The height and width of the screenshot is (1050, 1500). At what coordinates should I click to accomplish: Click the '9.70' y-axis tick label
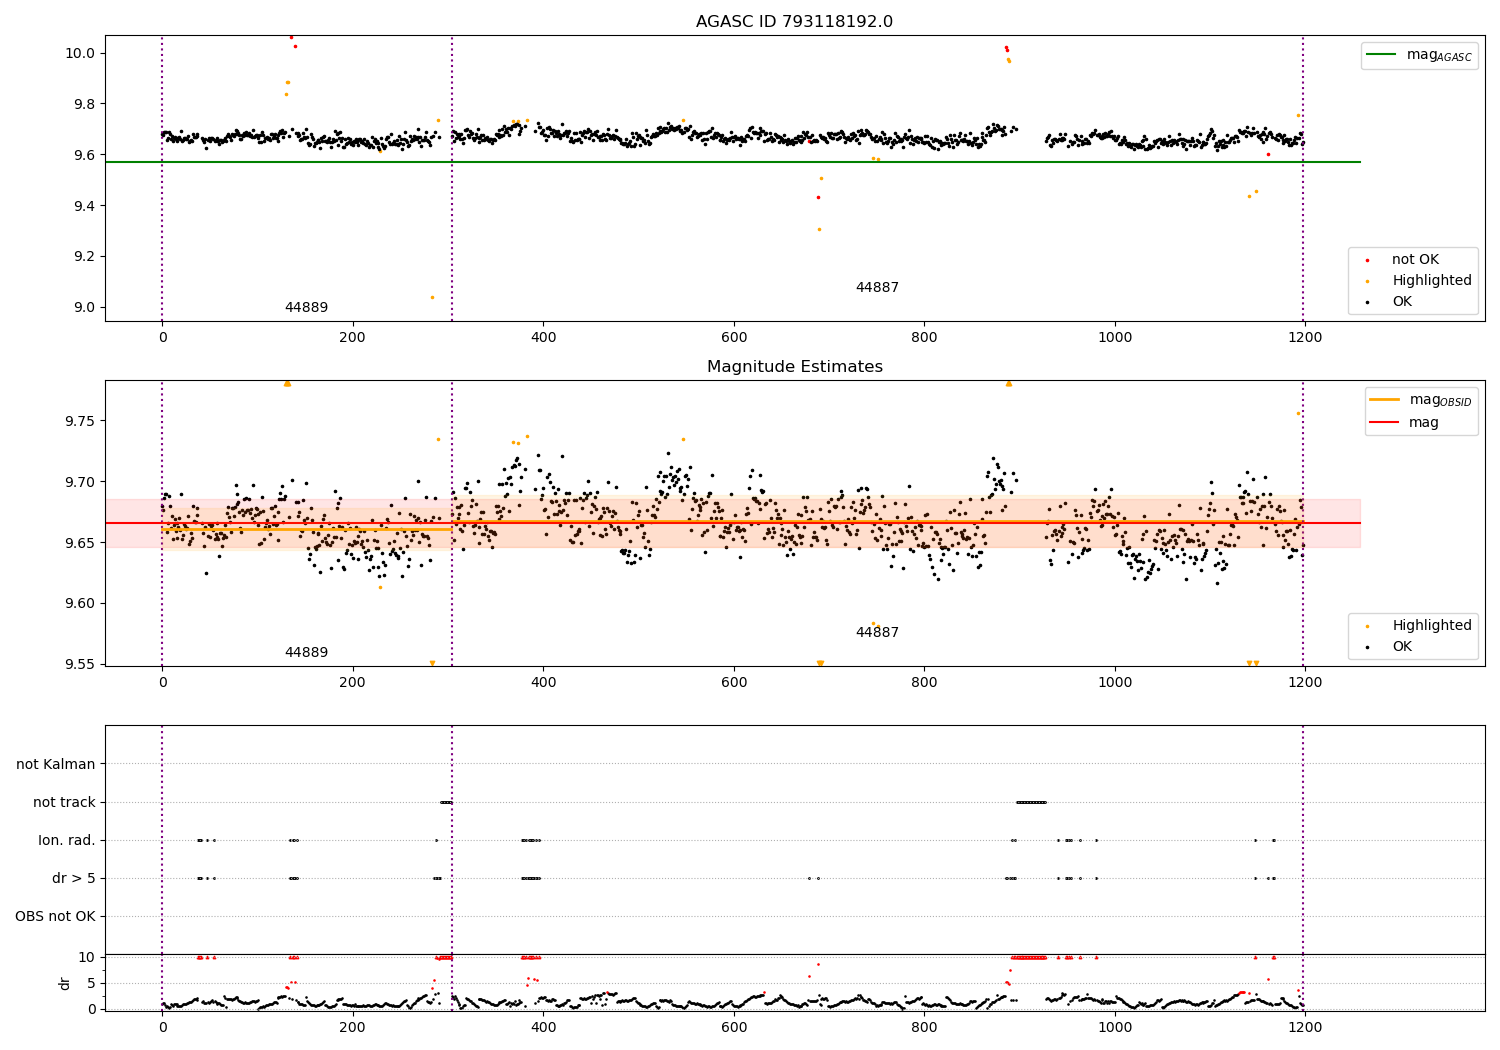pyautogui.click(x=81, y=482)
